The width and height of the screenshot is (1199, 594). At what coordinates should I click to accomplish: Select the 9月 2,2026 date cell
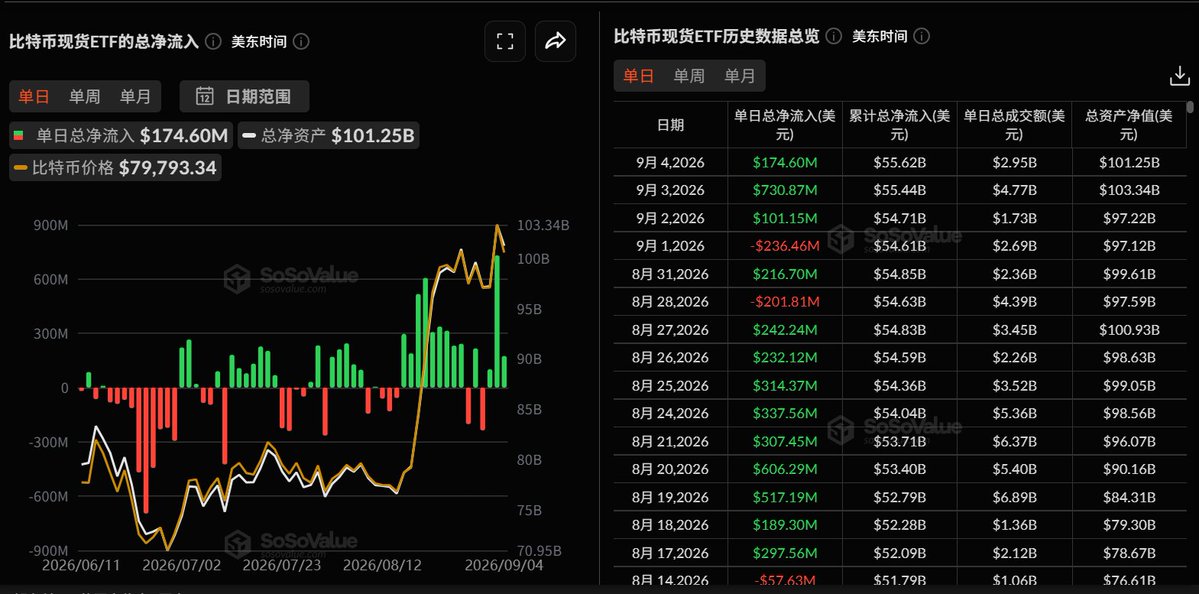pos(671,218)
